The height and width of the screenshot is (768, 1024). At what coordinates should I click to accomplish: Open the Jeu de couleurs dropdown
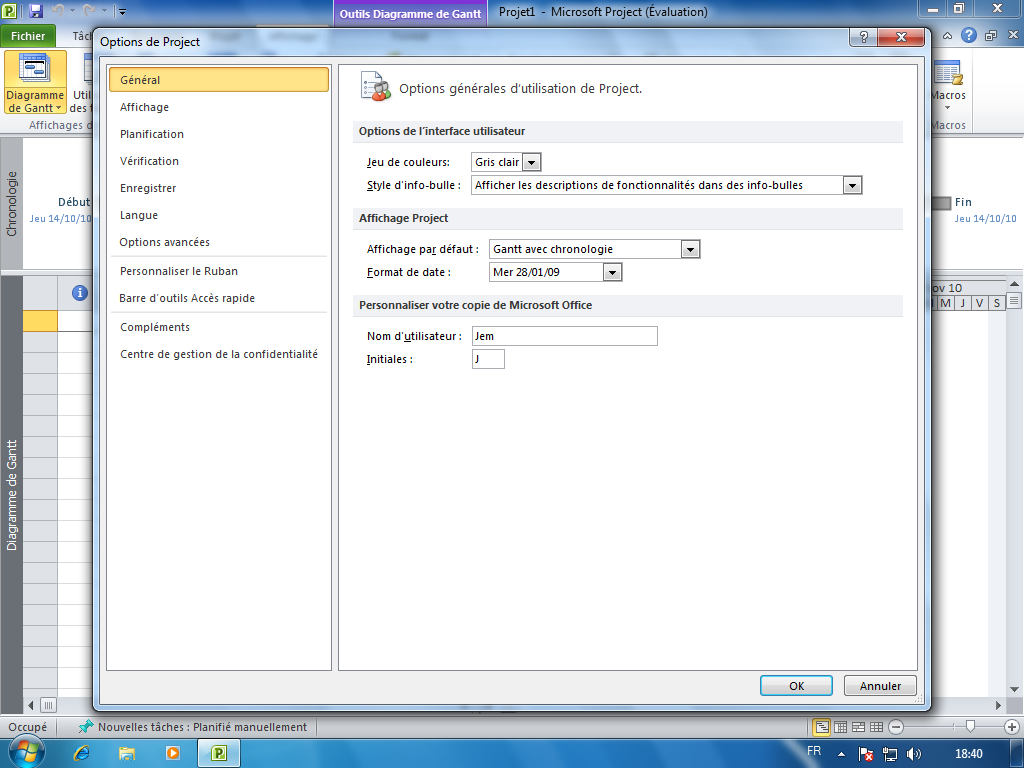tap(532, 162)
